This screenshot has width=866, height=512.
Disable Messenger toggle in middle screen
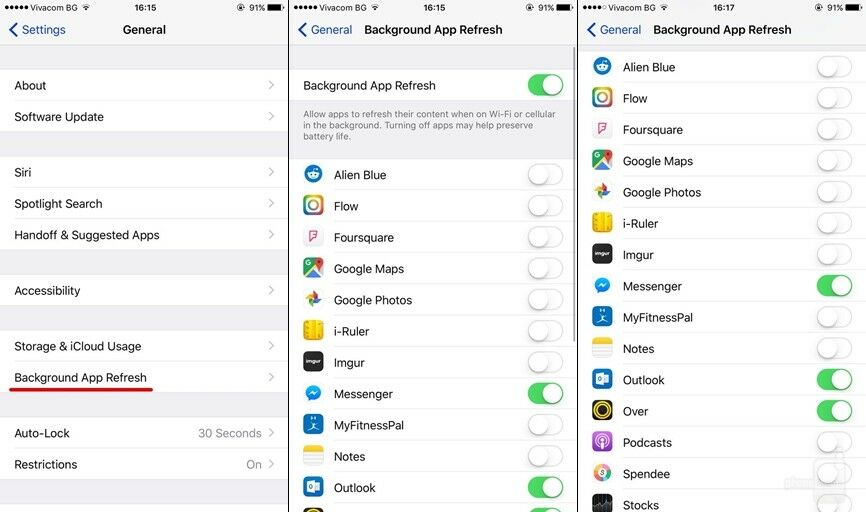click(x=545, y=394)
